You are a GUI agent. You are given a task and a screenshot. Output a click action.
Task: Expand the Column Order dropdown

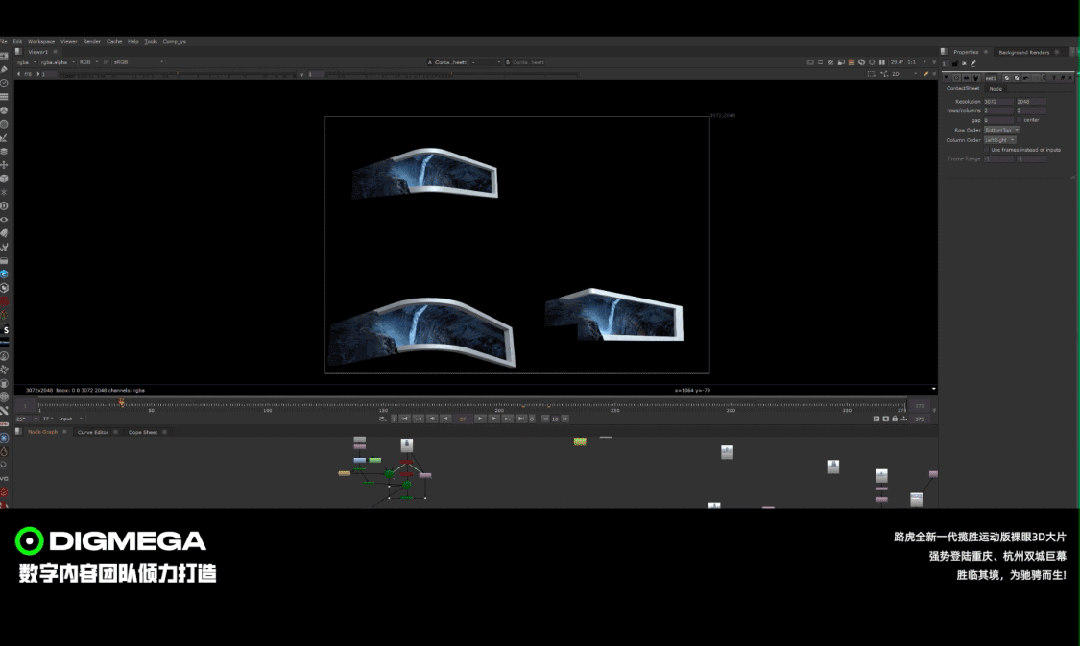point(1000,140)
